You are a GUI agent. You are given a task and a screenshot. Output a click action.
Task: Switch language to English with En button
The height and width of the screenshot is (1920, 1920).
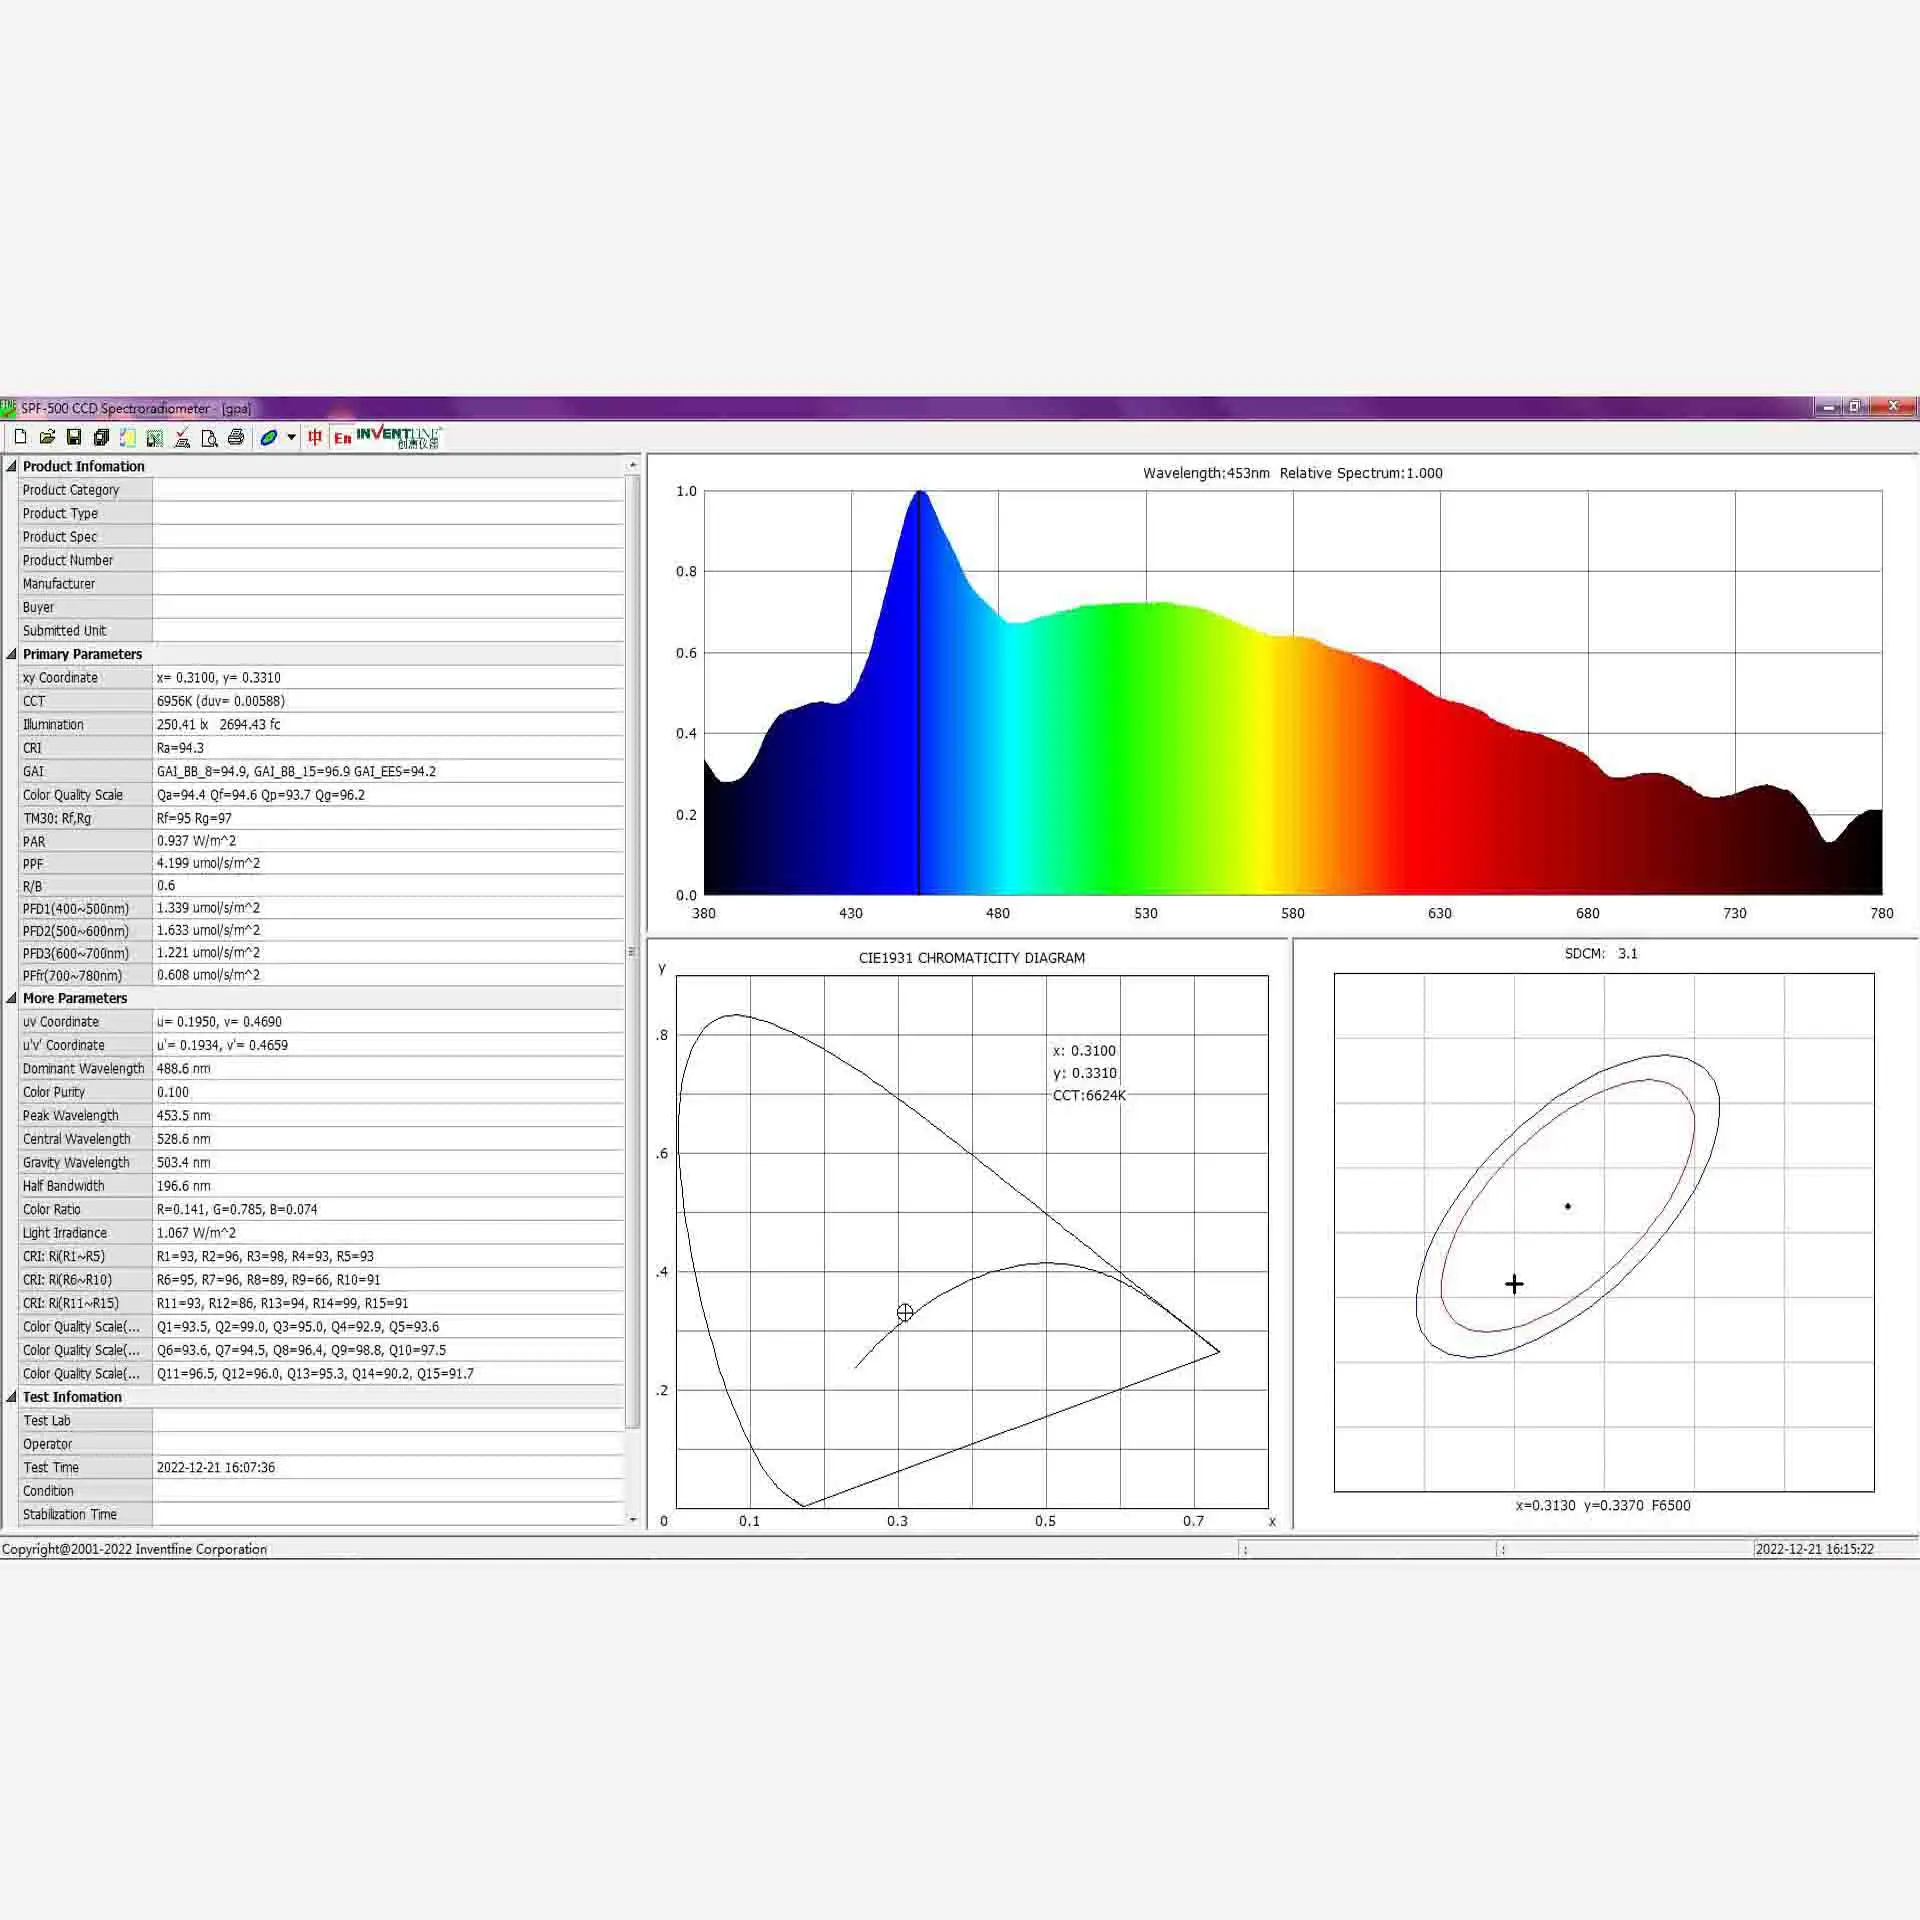(342, 438)
